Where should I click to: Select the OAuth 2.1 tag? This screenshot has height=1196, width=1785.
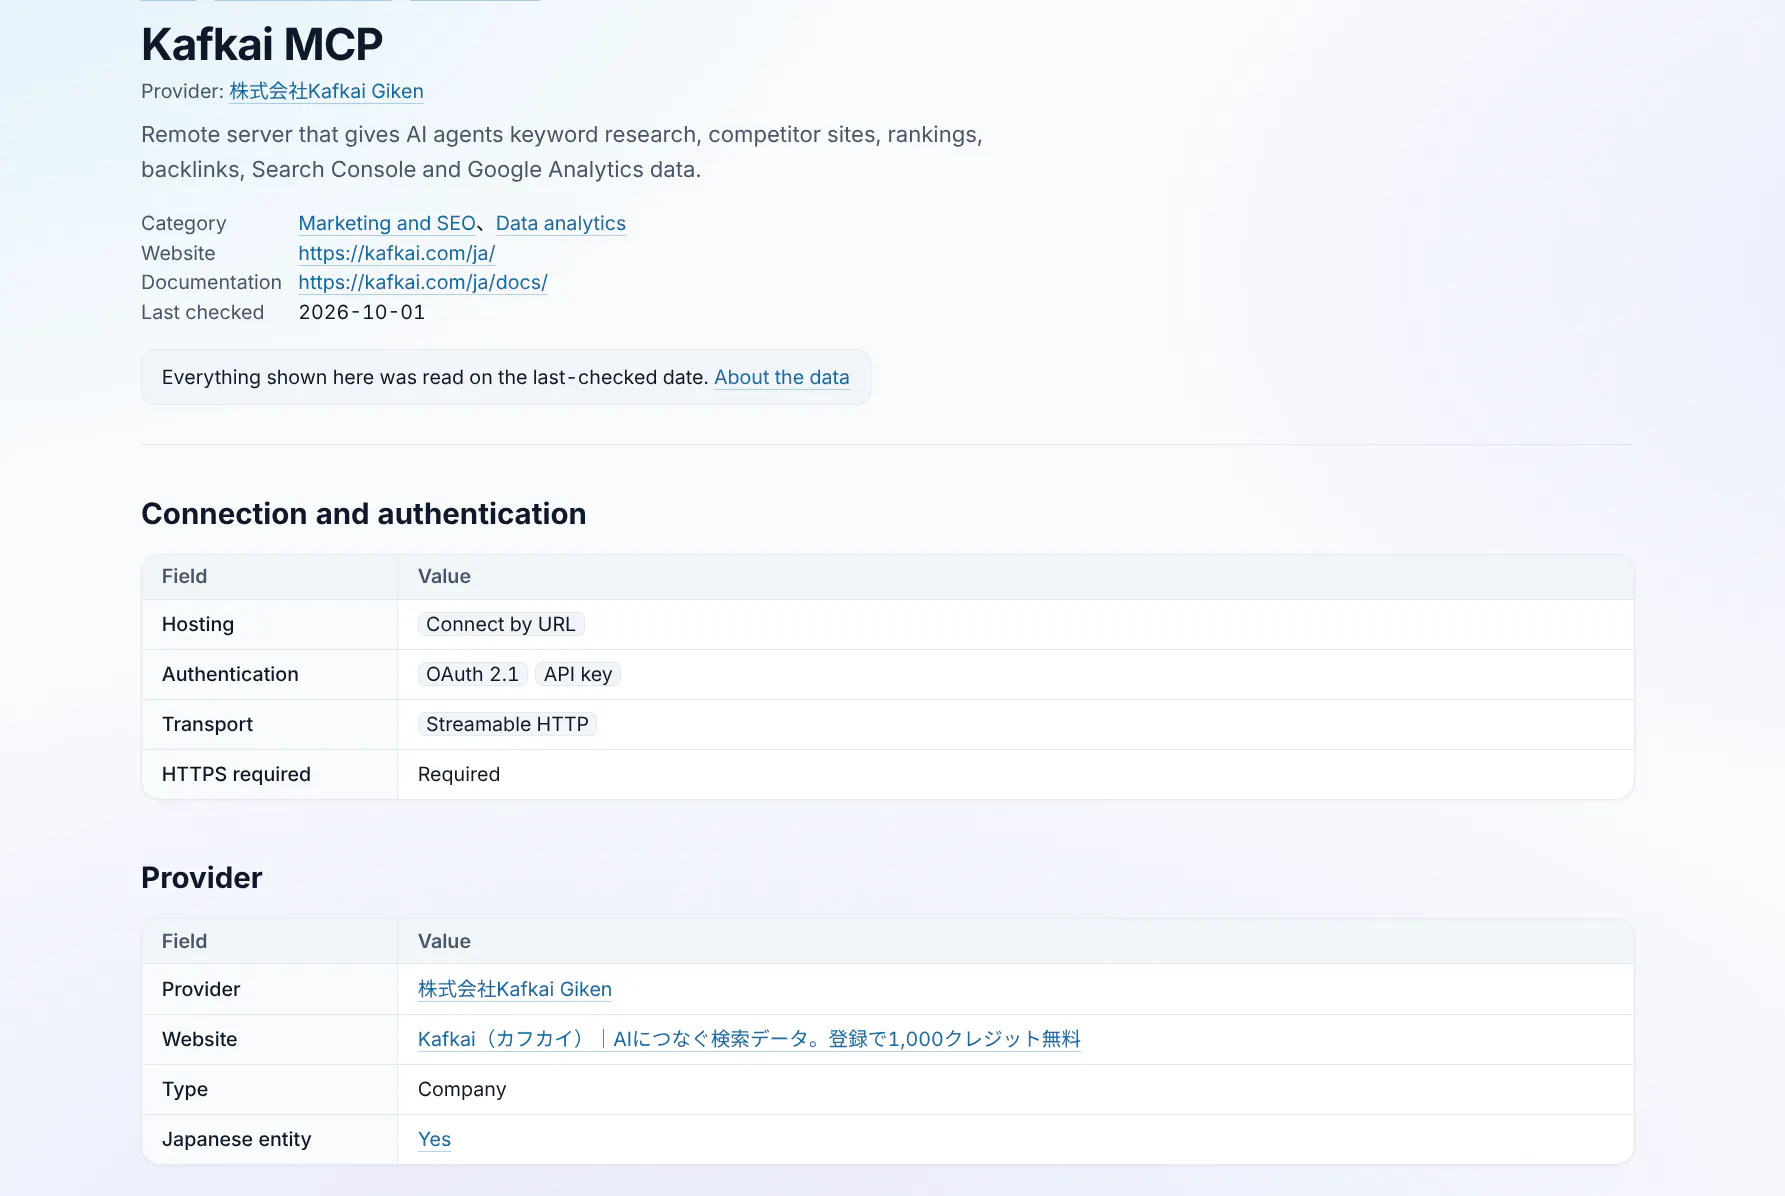(472, 674)
